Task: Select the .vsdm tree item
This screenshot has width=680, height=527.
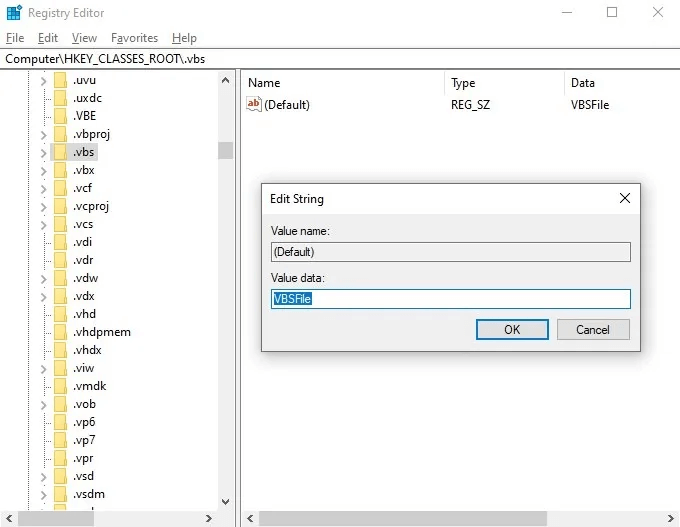Action: pyautogui.click(x=89, y=494)
